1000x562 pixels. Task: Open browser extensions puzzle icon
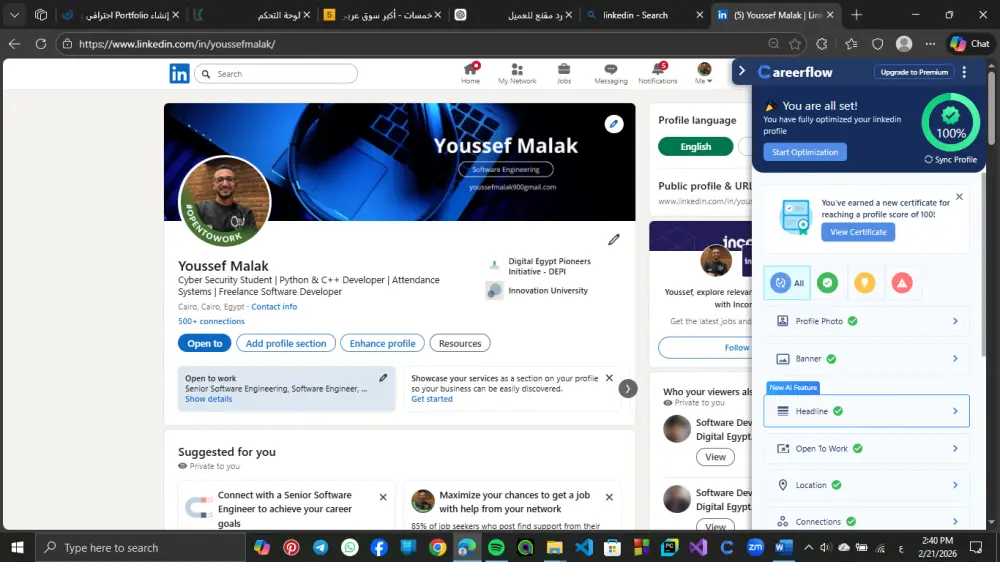821,44
